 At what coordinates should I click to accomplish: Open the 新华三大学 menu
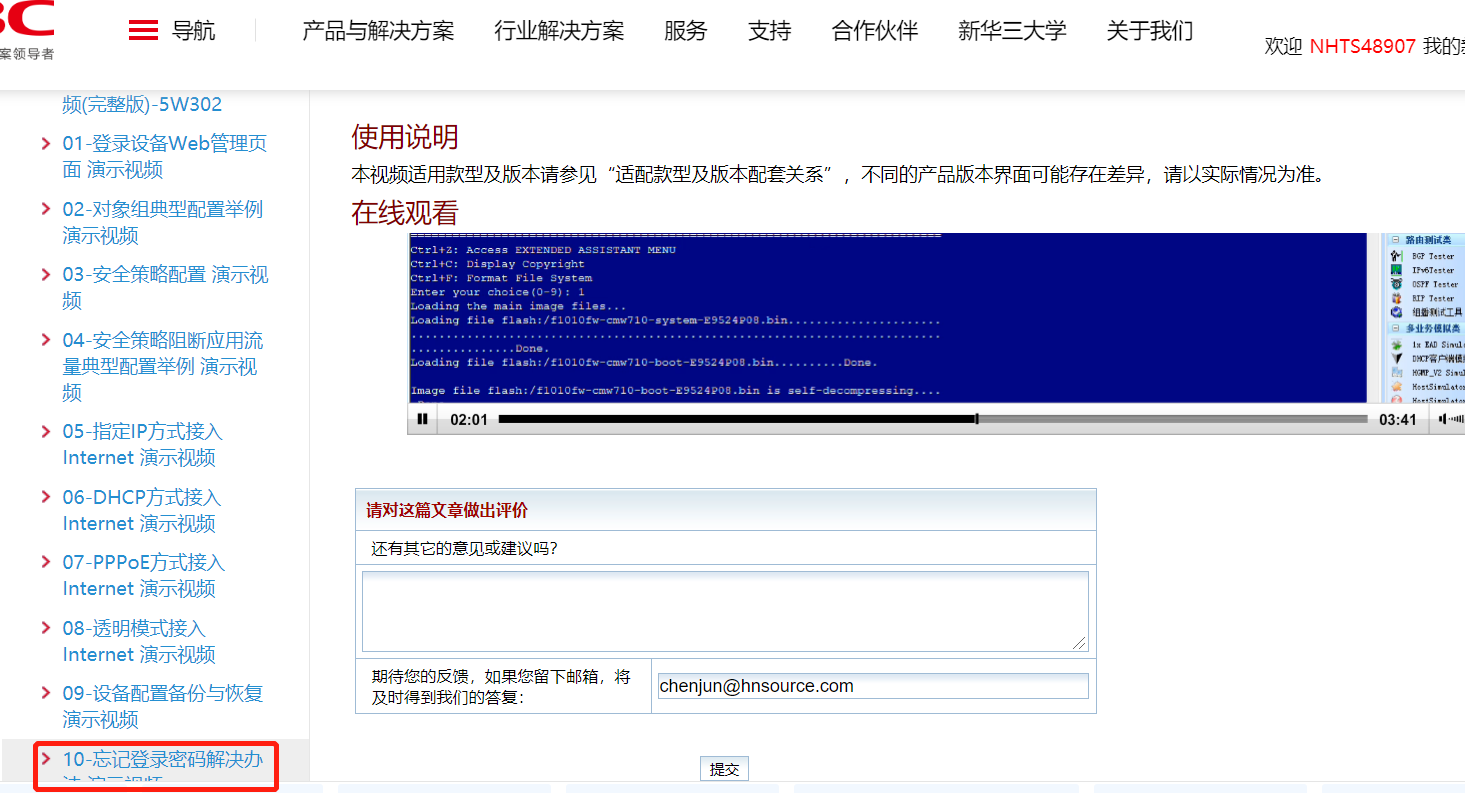pos(1012,31)
